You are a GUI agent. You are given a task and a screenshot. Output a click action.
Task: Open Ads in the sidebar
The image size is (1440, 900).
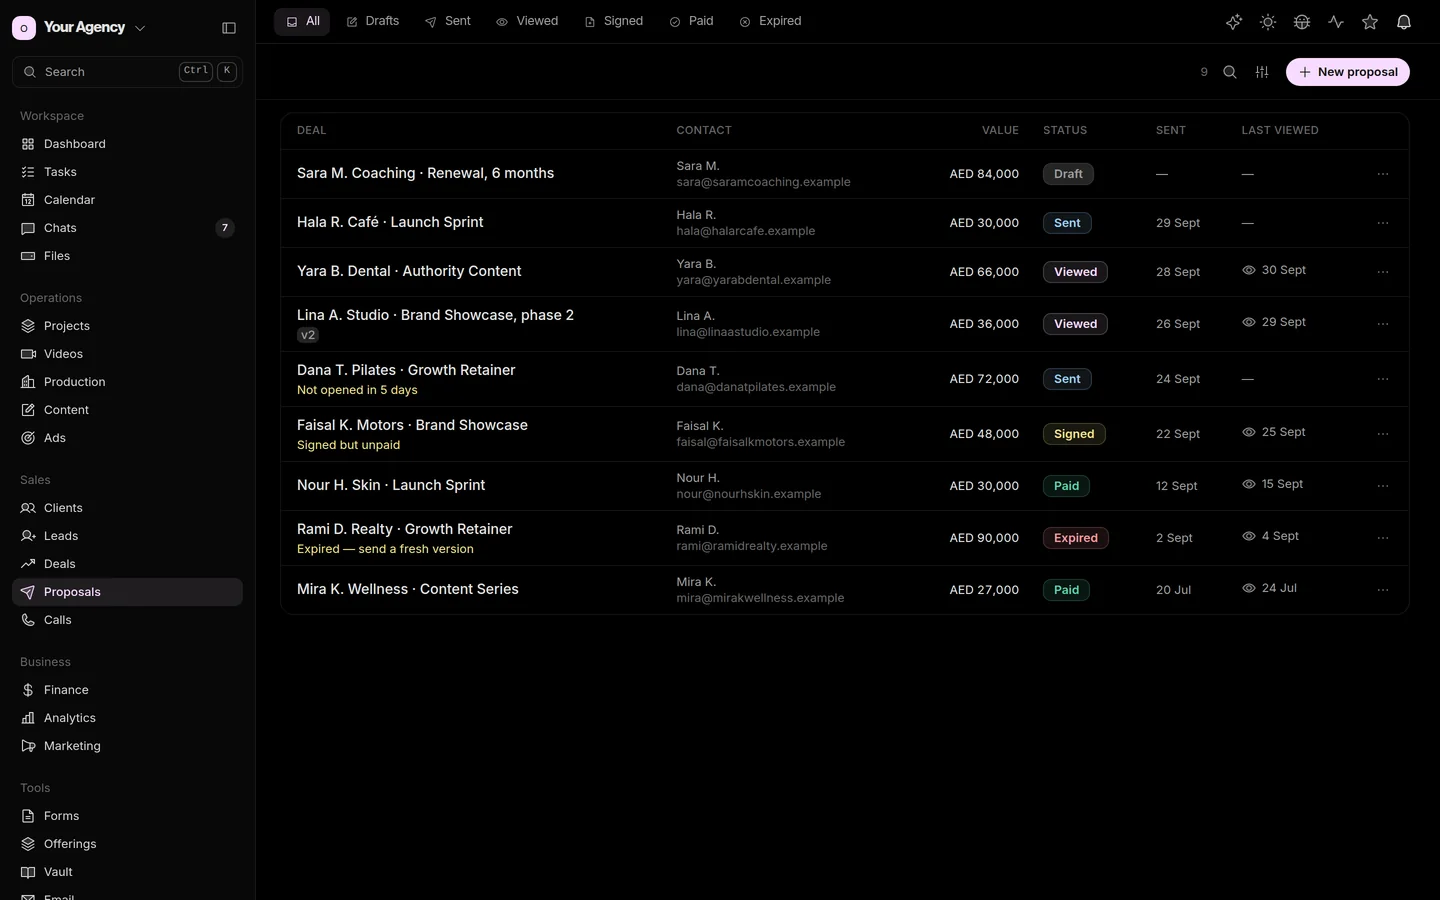[x=127, y=438]
